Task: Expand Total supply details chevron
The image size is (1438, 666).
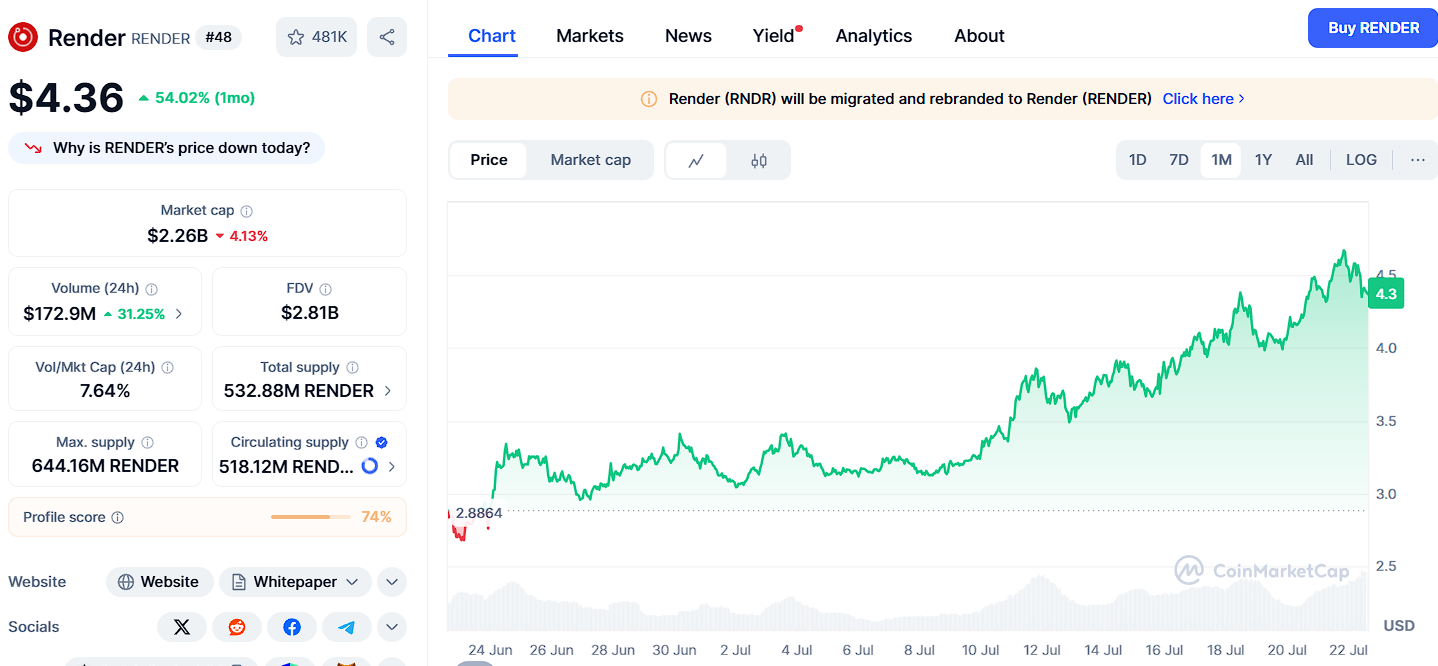Action: click(388, 391)
